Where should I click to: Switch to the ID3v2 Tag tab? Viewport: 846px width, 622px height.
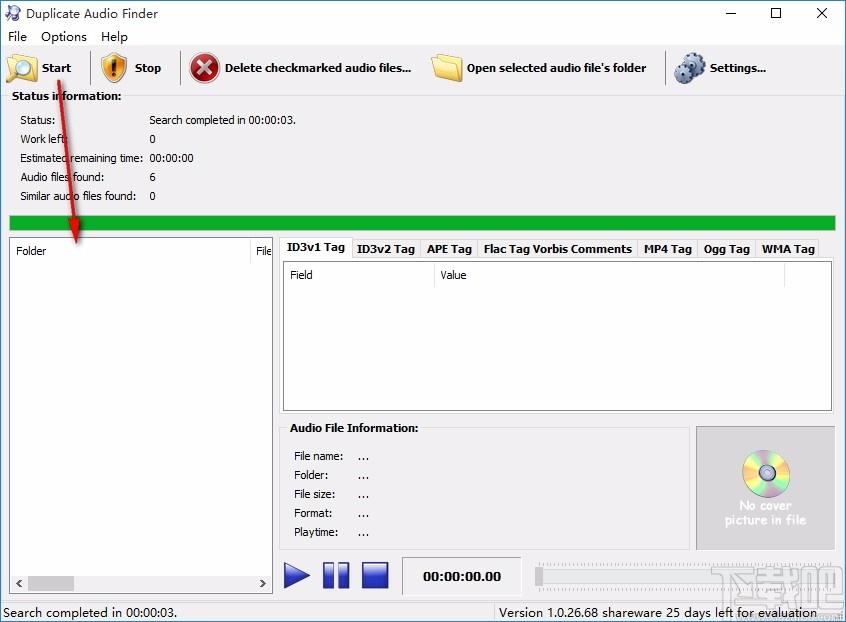(x=386, y=249)
